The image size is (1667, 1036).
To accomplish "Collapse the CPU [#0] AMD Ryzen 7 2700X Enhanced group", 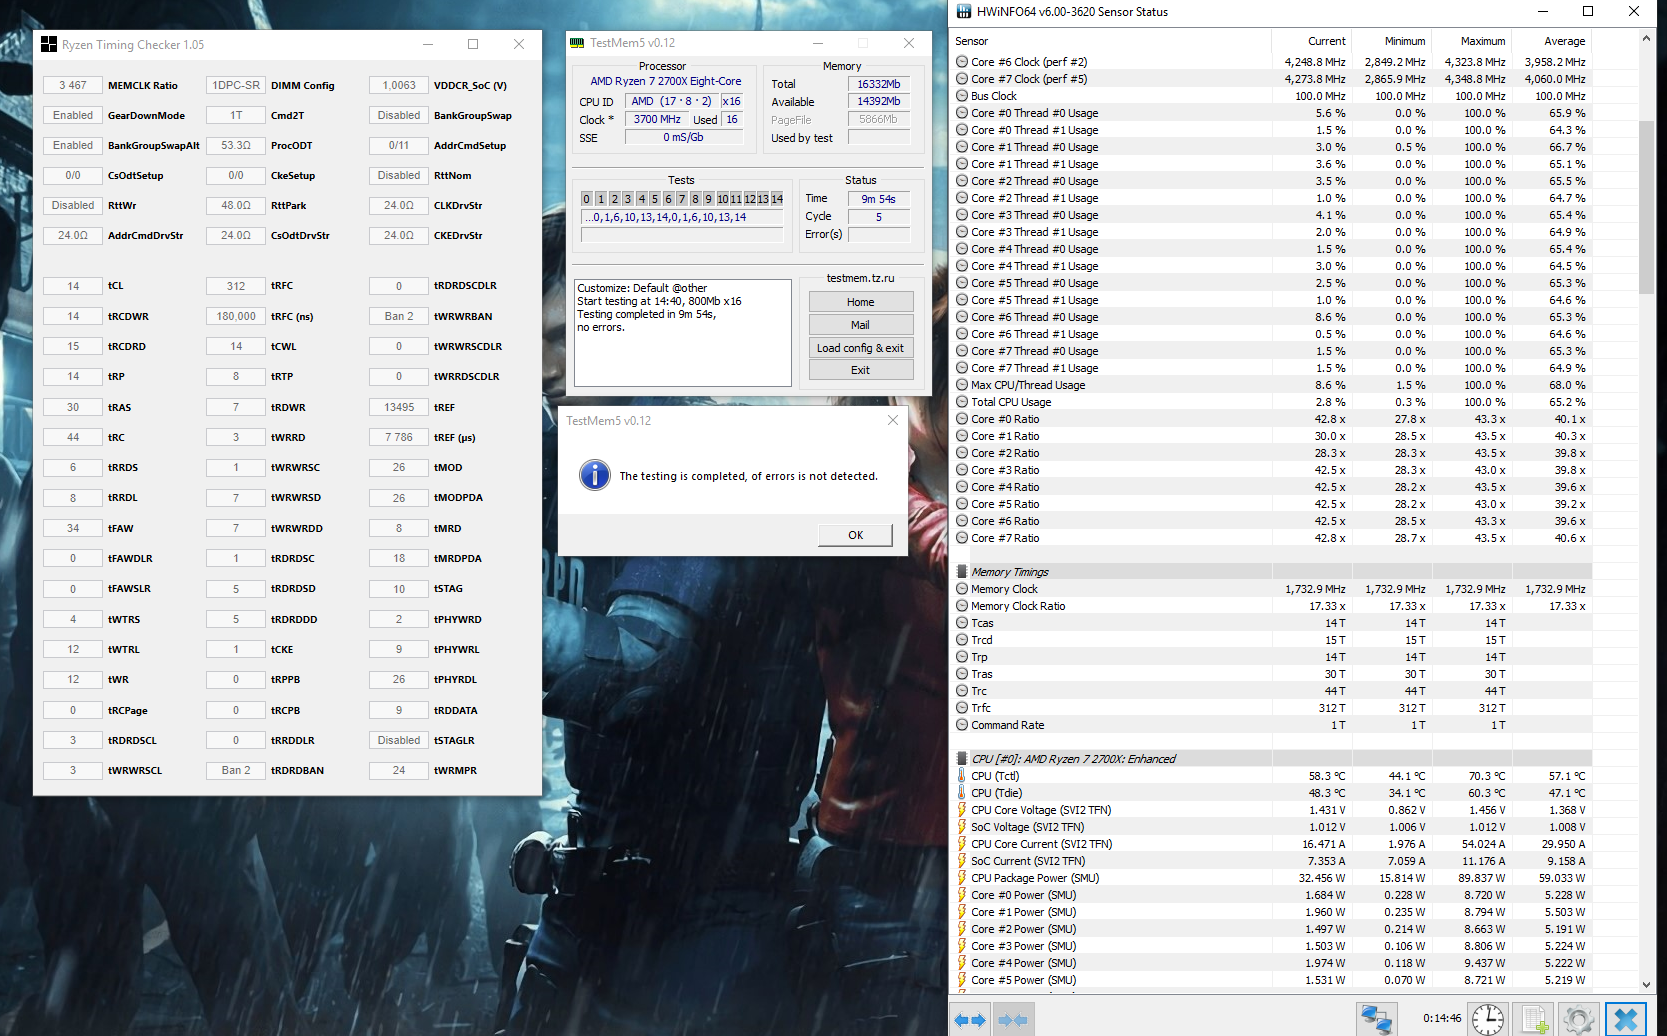I will click(962, 759).
